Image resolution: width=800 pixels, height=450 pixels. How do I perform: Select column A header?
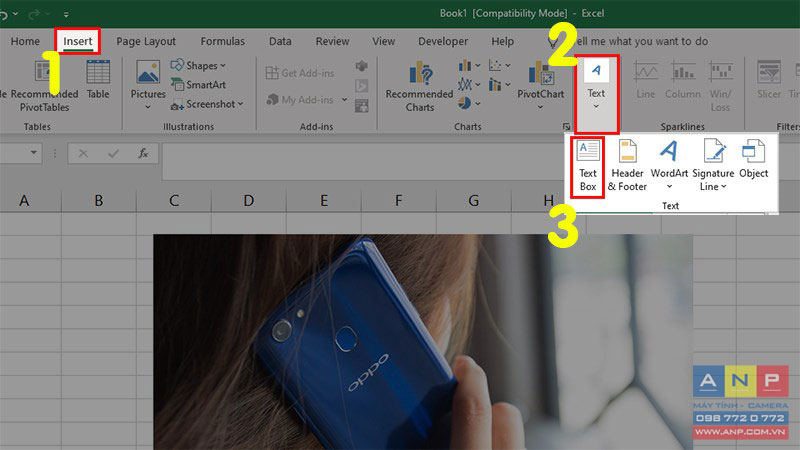click(24, 201)
